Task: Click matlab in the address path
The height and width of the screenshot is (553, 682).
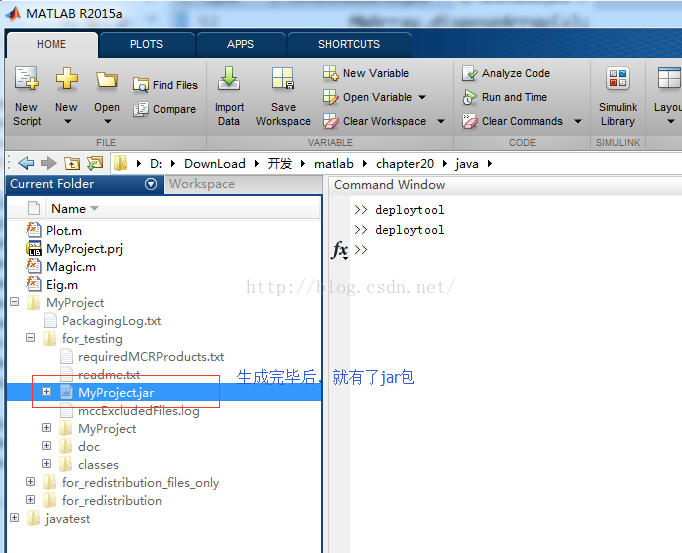Action: point(334,164)
